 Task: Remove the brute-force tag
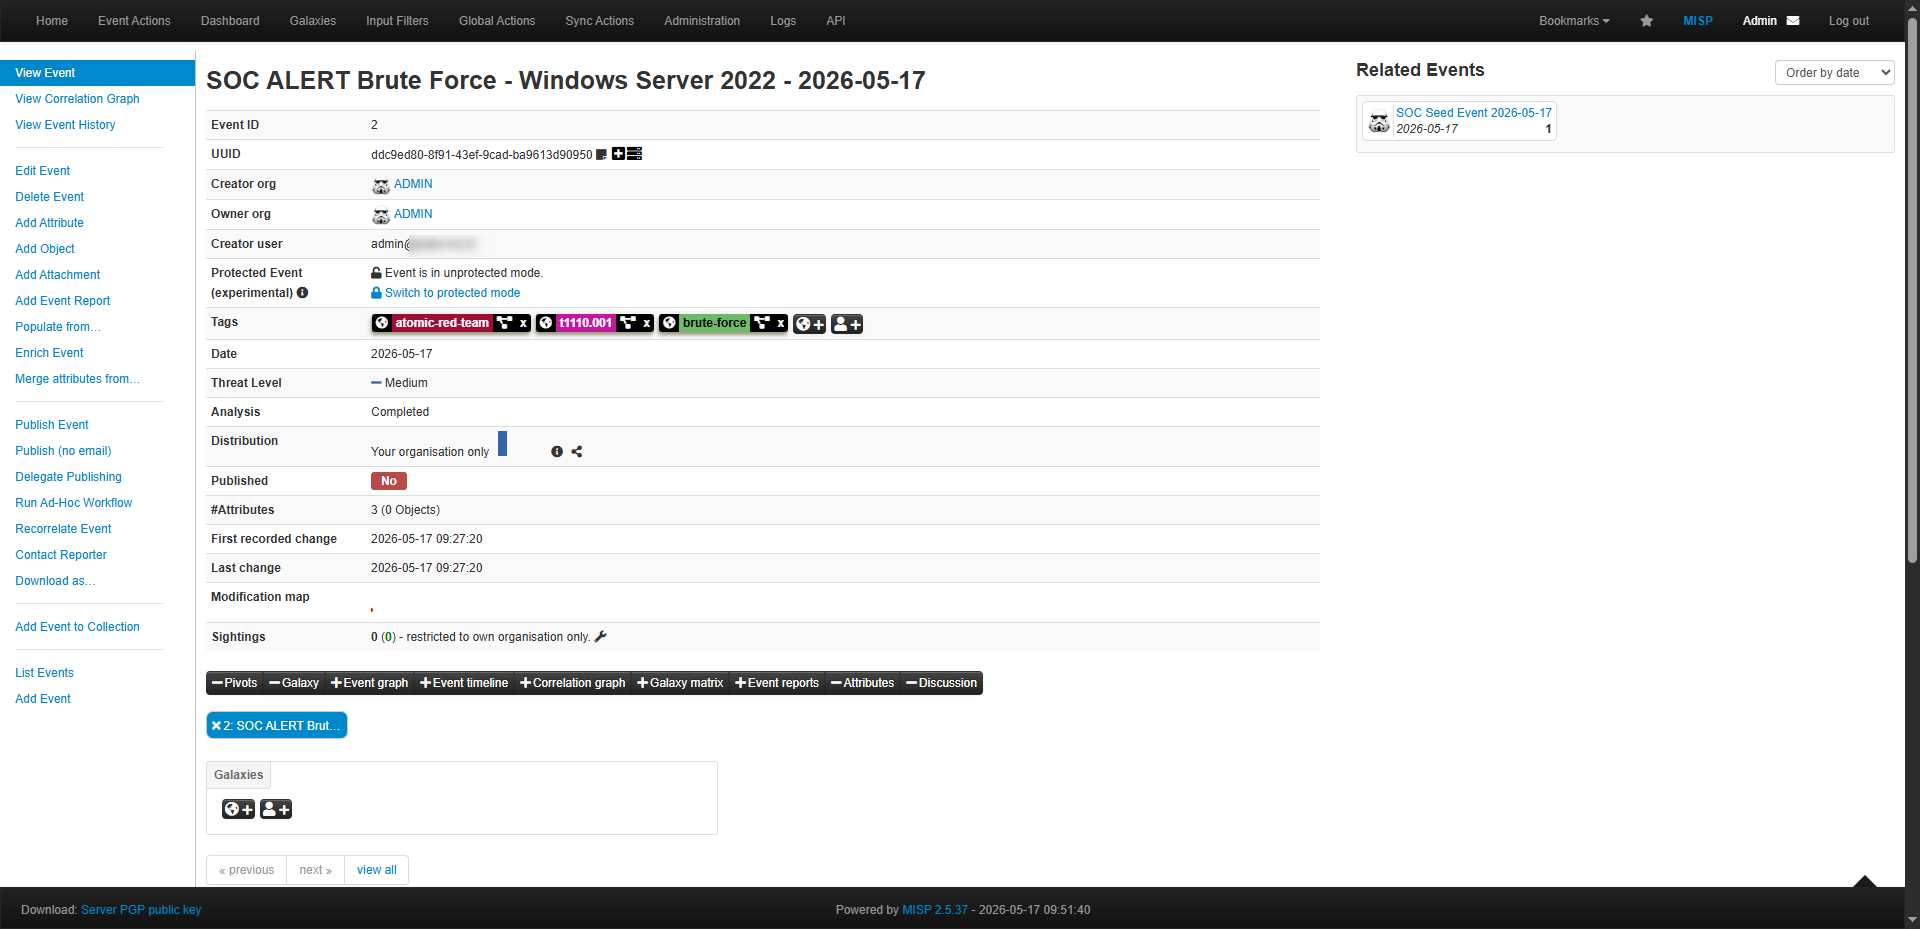click(781, 323)
